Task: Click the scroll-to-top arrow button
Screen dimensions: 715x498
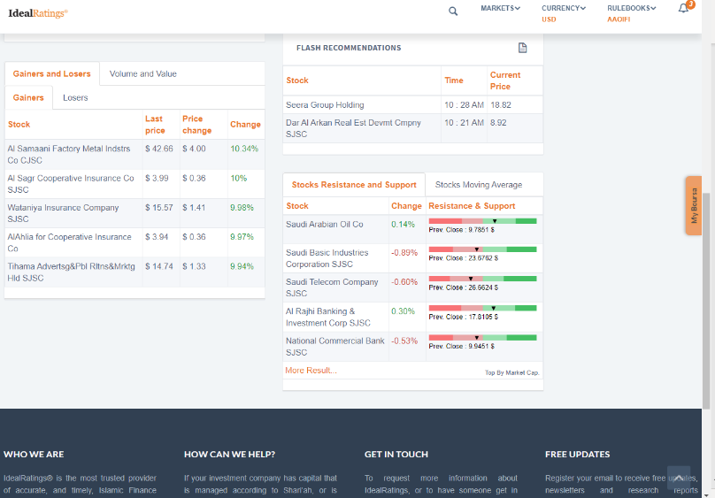Action: click(679, 477)
